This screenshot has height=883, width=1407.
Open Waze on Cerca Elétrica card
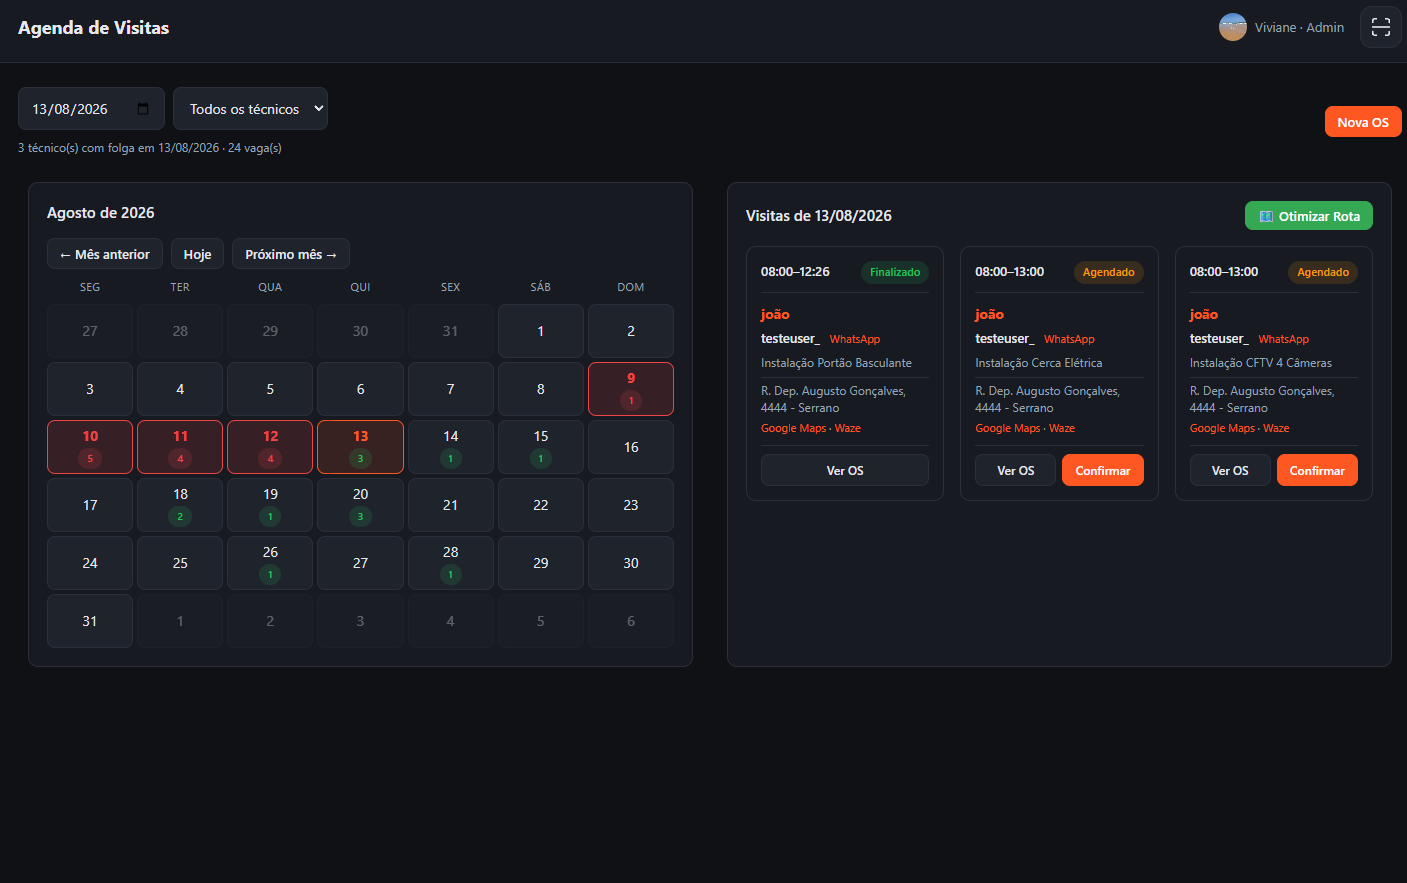(x=1062, y=428)
